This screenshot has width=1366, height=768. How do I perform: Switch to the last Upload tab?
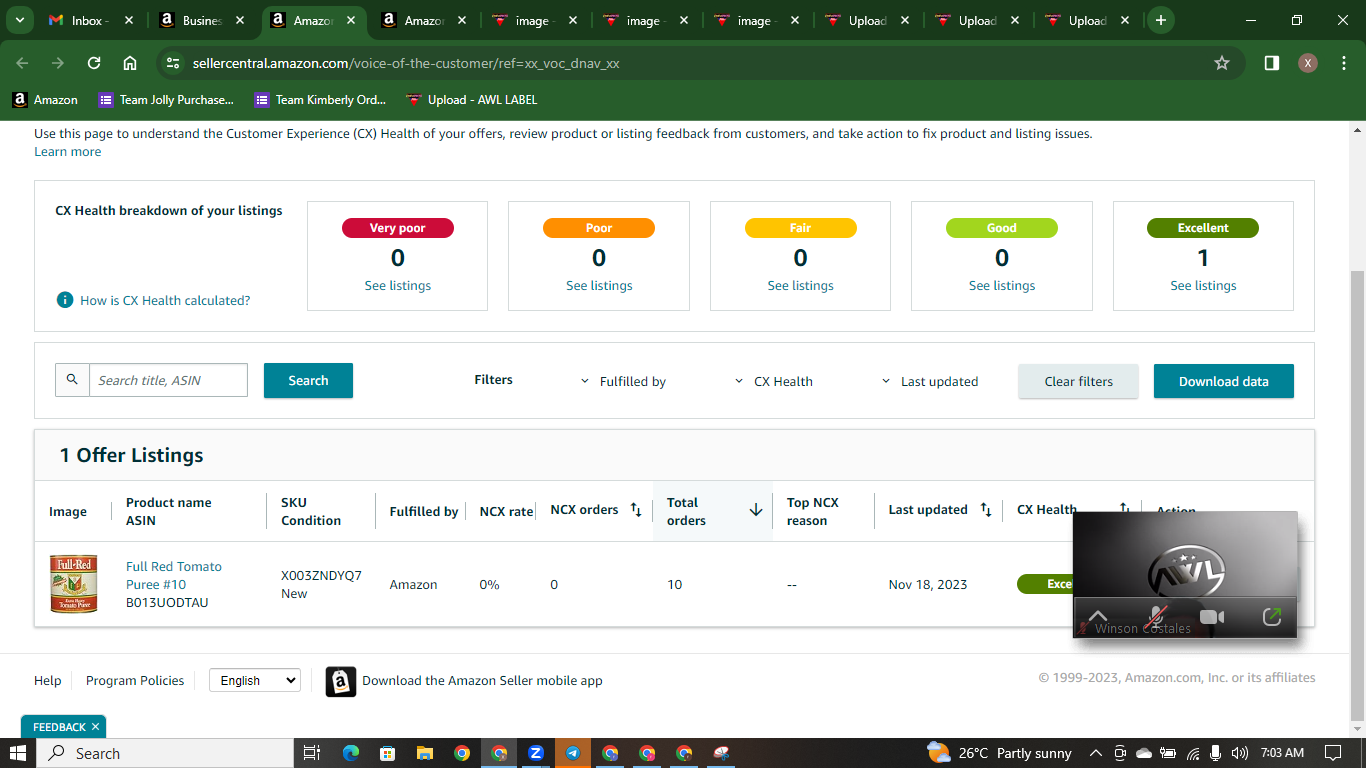tap(1087, 20)
